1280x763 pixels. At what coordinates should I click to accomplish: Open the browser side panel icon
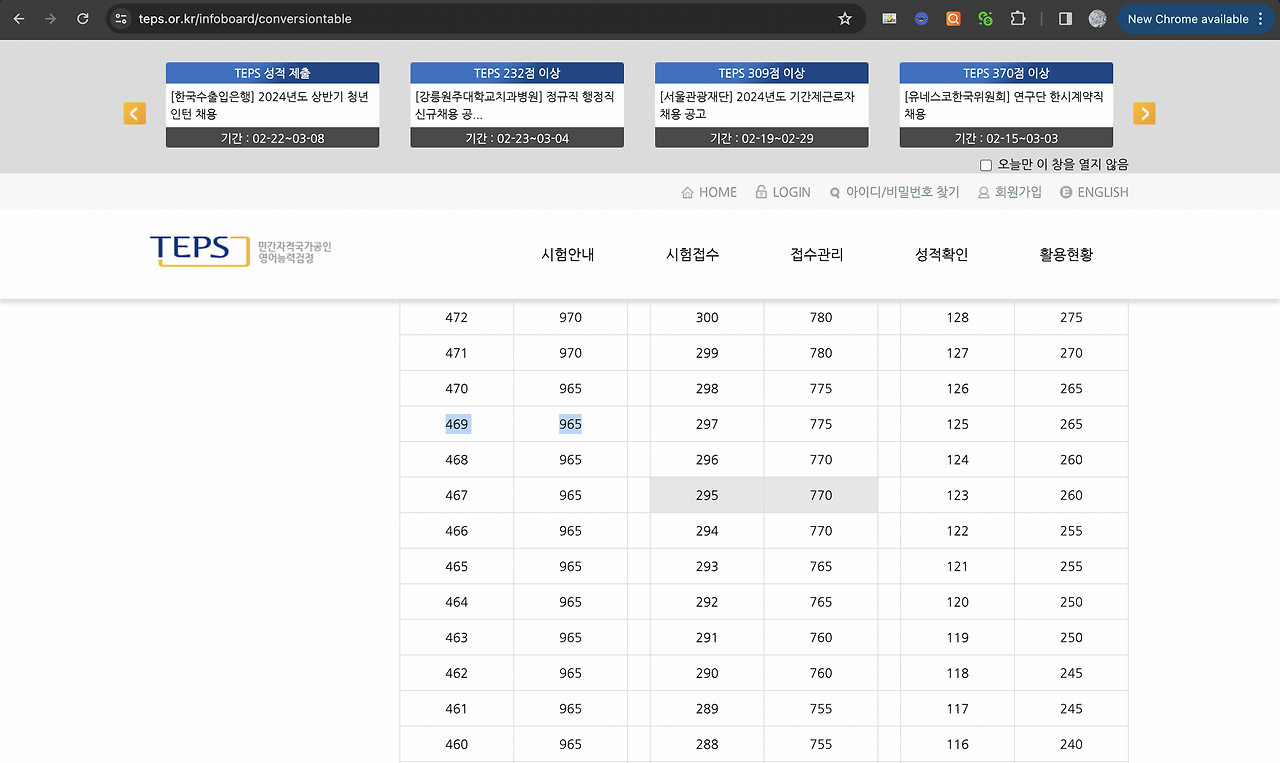(1064, 18)
